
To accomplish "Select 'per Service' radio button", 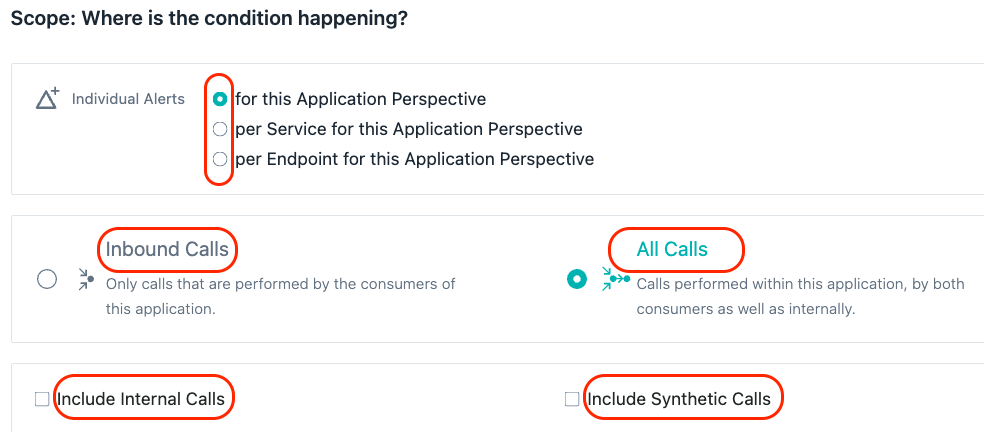I will coord(220,129).
